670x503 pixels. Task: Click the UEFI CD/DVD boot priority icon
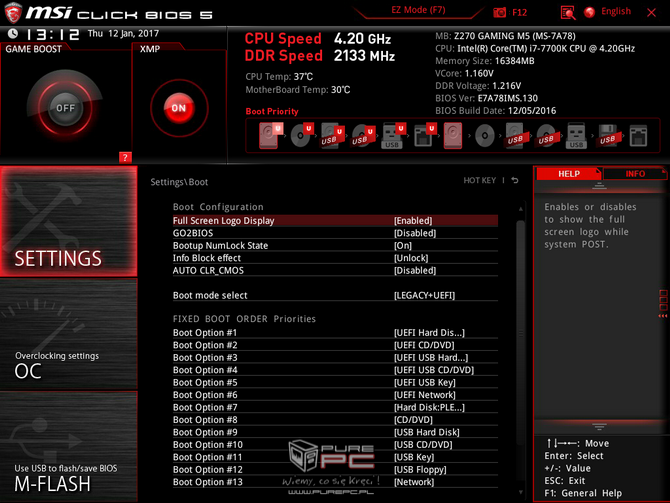click(302, 135)
